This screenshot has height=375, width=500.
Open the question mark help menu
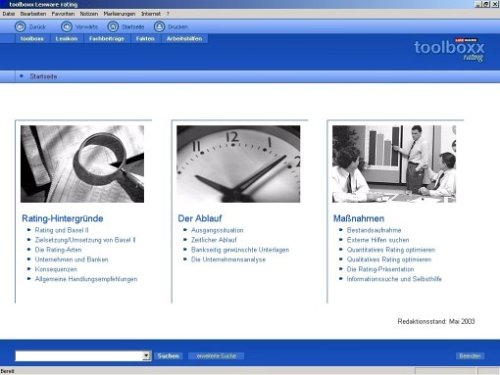(168, 14)
